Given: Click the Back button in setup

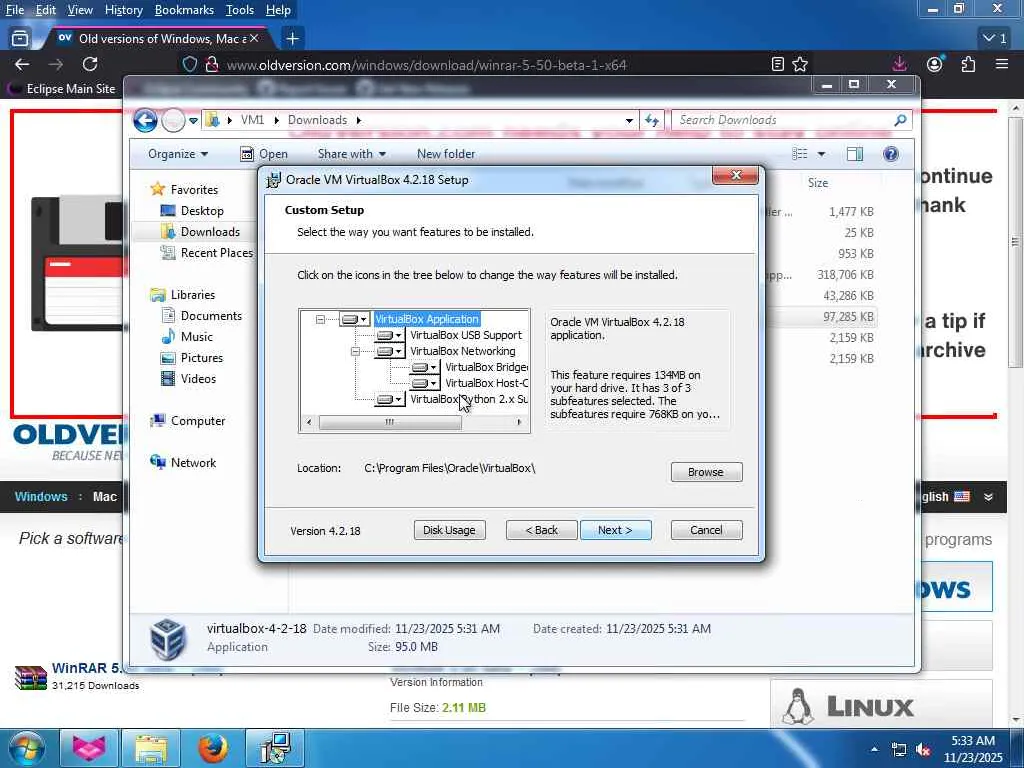Looking at the screenshot, I should pos(541,530).
